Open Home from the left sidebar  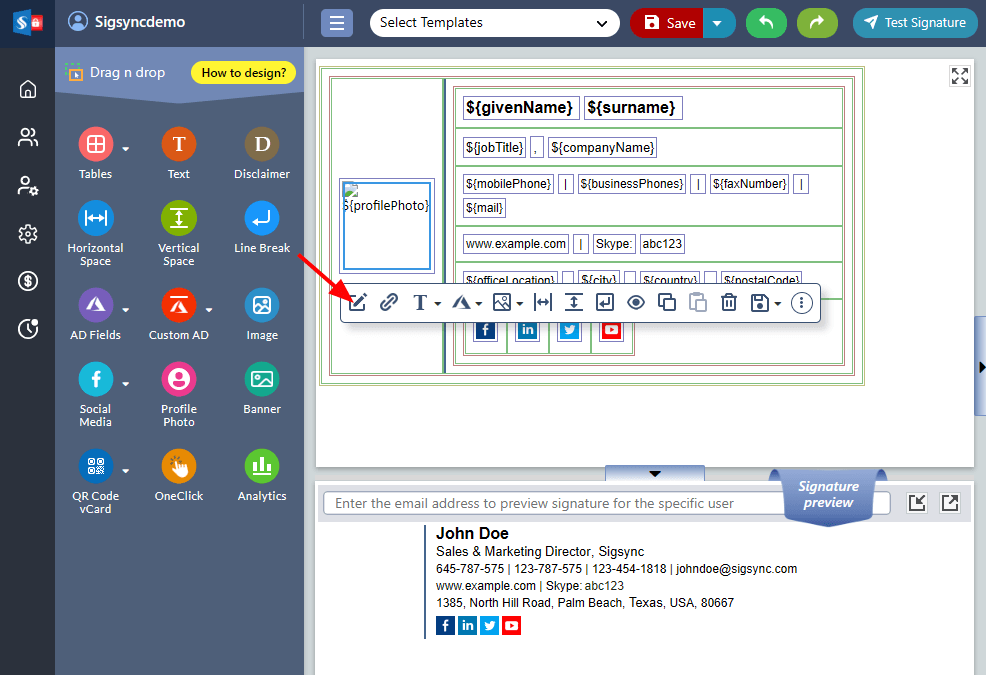[28, 89]
